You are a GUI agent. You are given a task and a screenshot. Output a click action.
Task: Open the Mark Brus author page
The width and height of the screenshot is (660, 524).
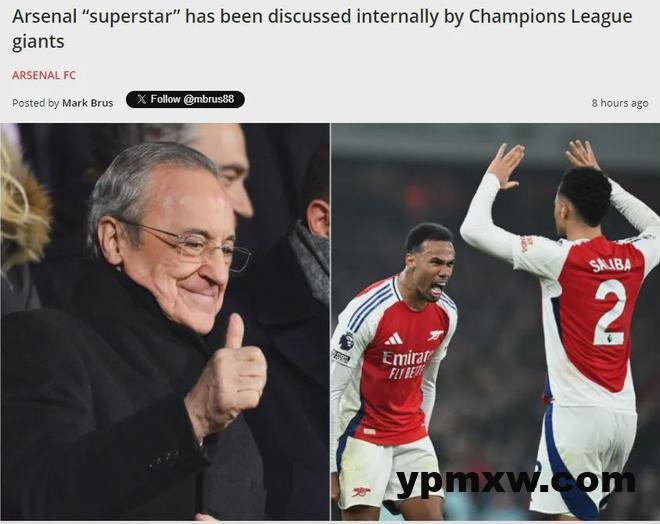pyautogui.click(x=88, y=103)
